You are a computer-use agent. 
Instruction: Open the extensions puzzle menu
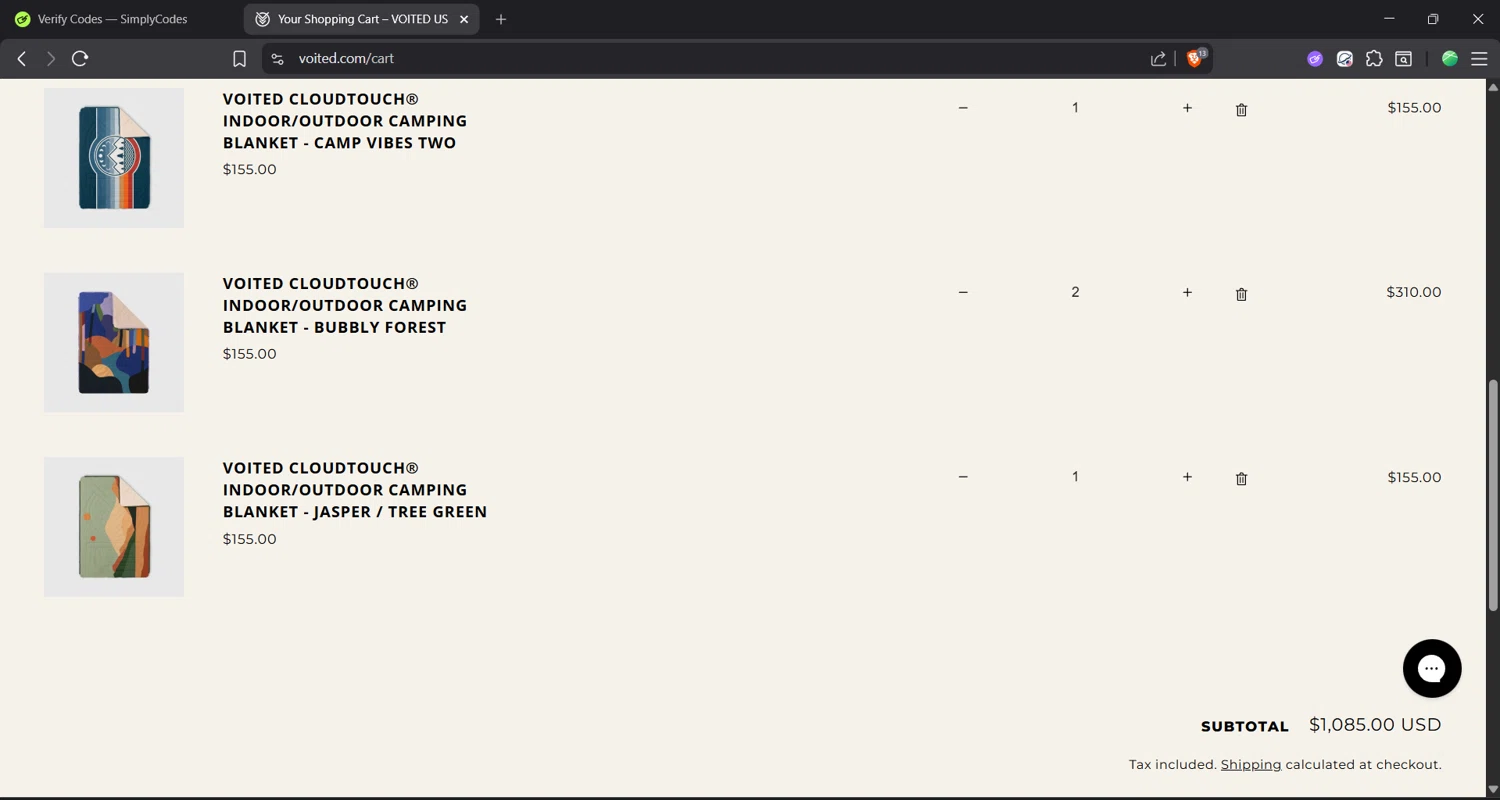1374,59
